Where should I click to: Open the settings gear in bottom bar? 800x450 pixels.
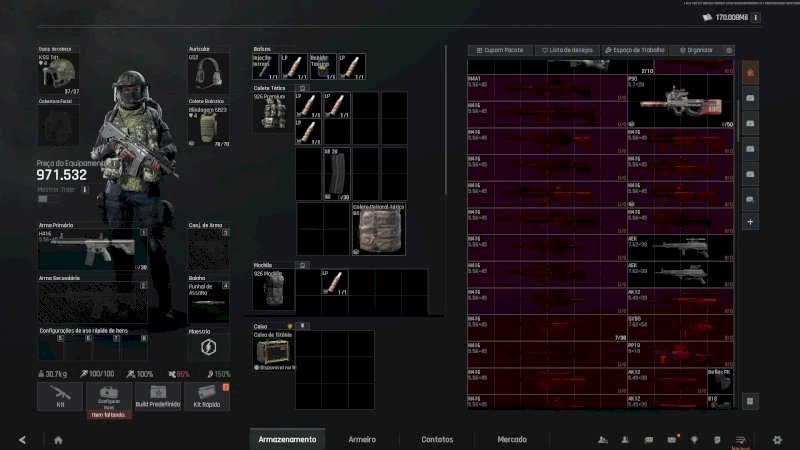(777, 440)
